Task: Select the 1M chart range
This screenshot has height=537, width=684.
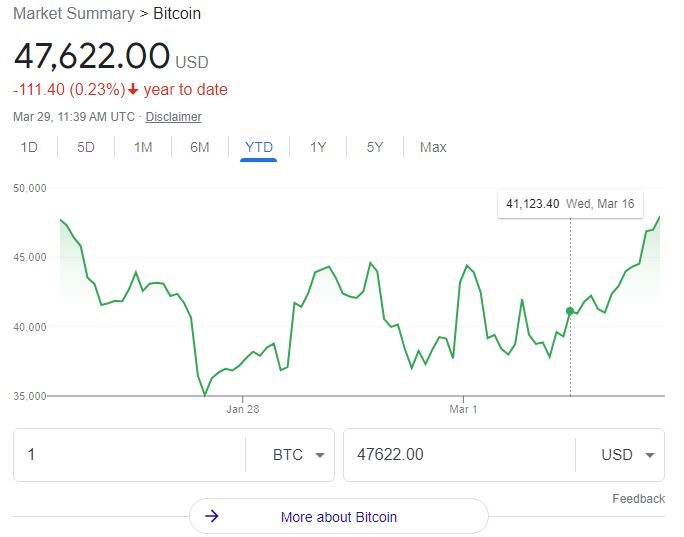Action: (143, 147)
